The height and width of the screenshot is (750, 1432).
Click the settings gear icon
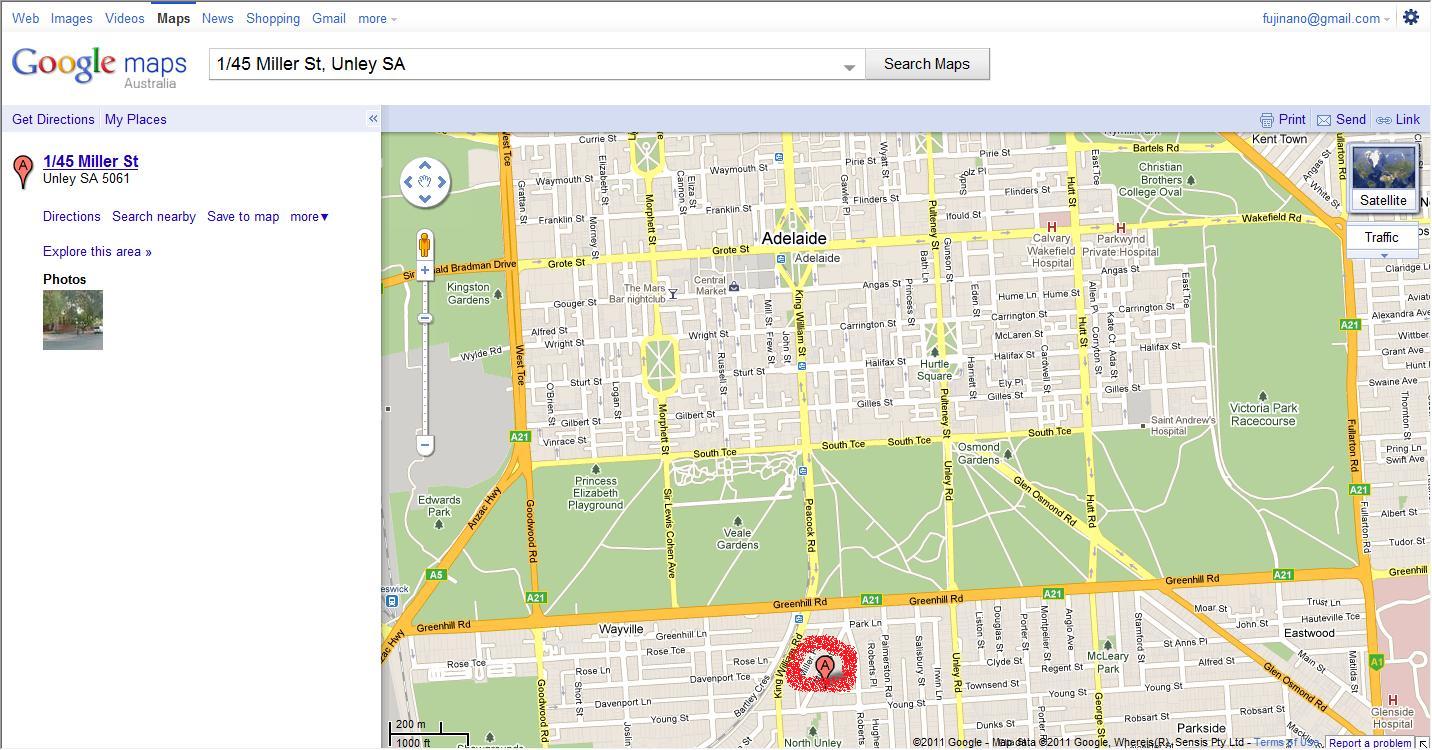click(x=1411, y=17)
